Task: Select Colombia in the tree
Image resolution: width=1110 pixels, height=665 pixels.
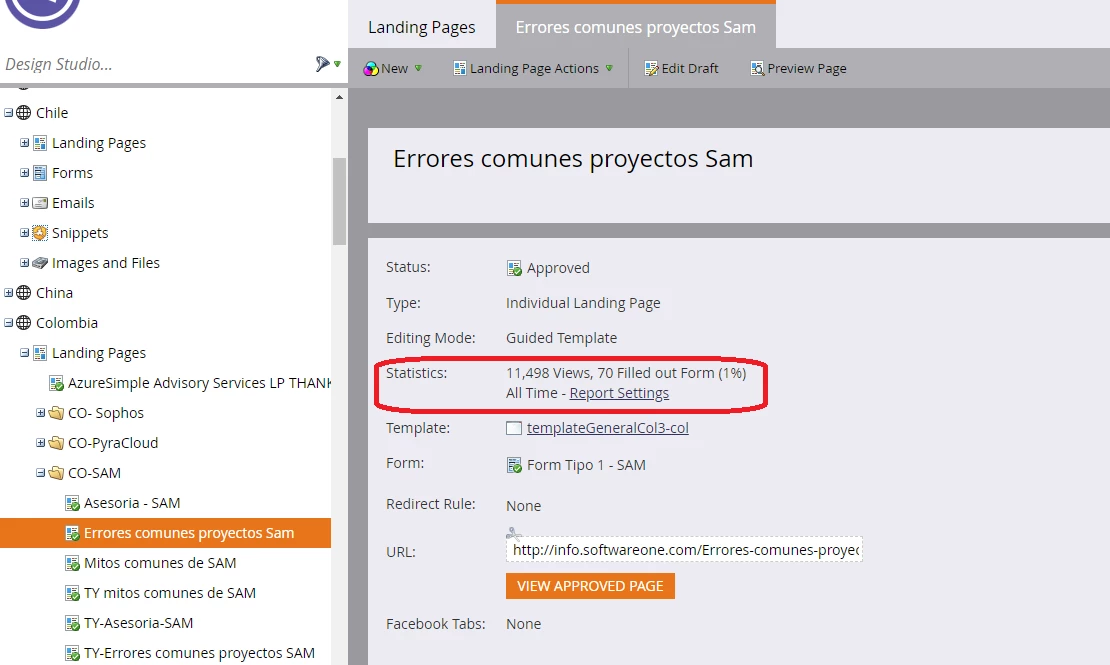Action: click(x=67, y=323)
